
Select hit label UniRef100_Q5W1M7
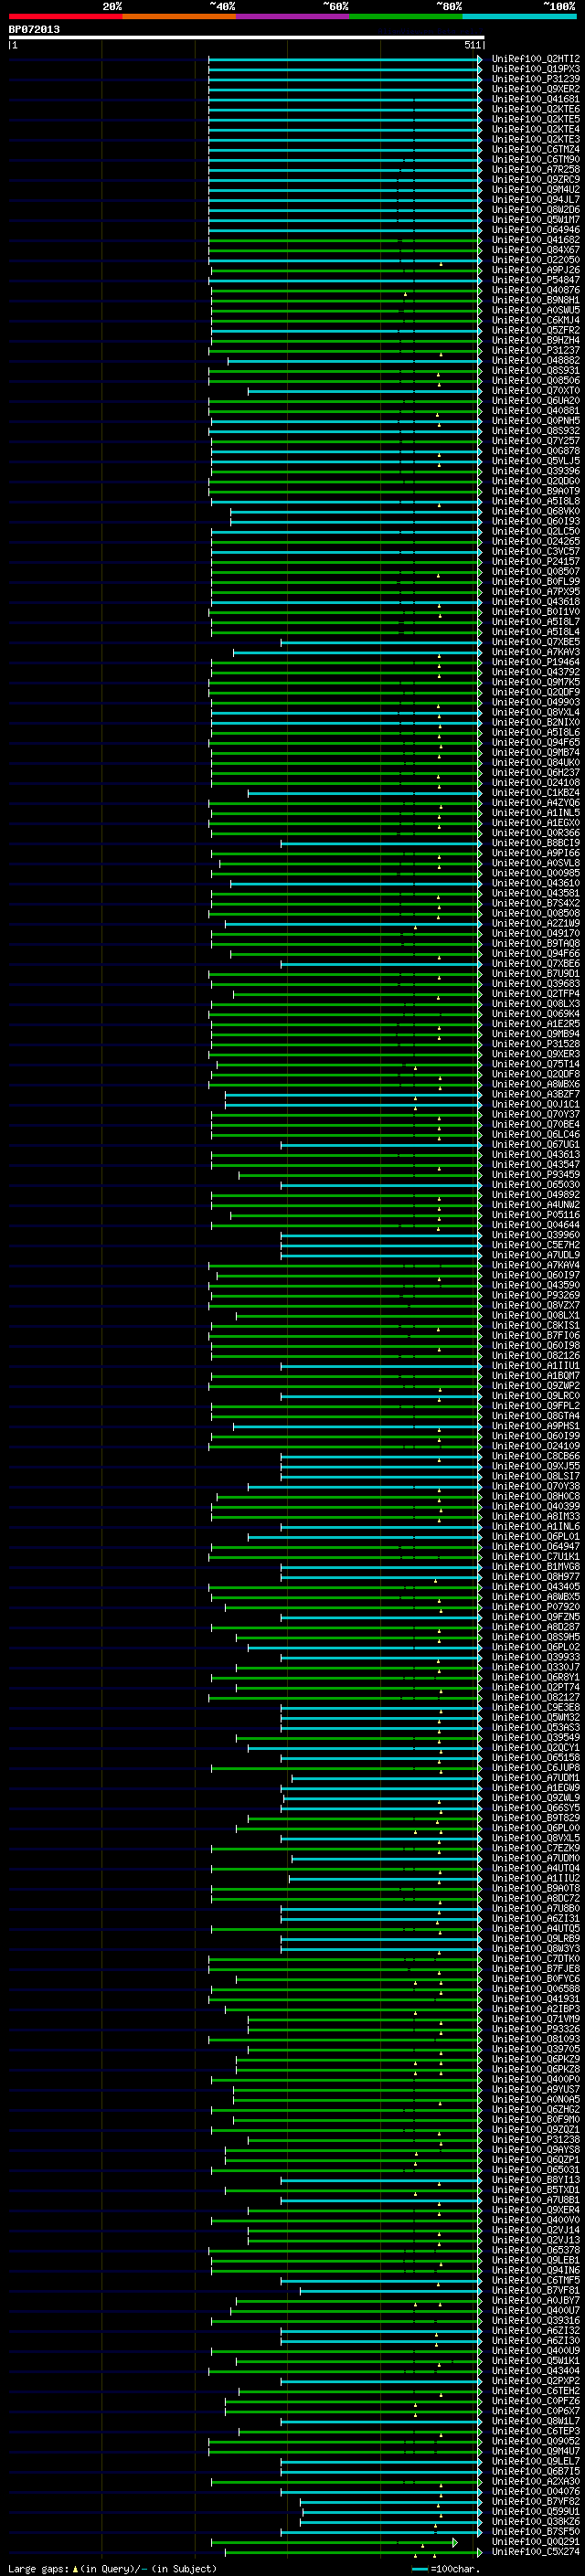(535, 220)
